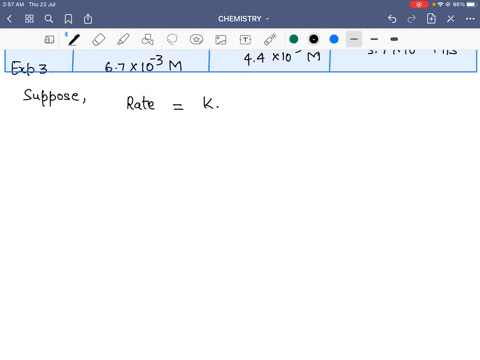The width and height of the screenshot is (480, 360).
Task: Toggle the read-only zoom window tool
Action: 49,40
